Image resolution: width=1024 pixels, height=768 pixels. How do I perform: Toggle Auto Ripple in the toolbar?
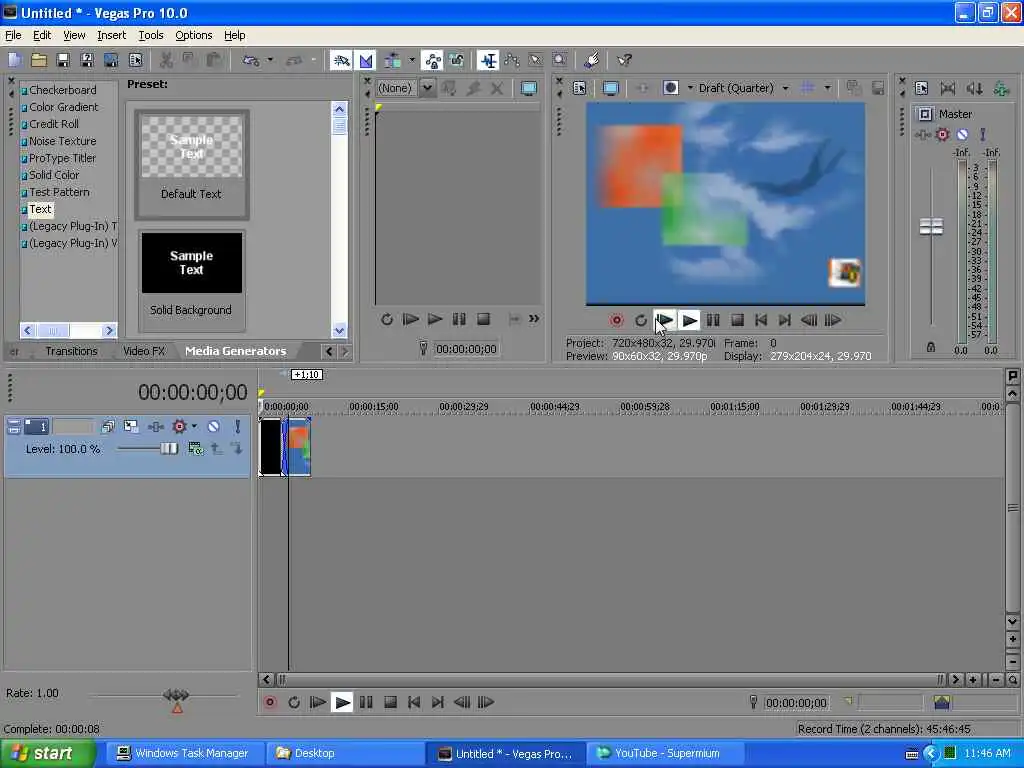pos(393,61)
